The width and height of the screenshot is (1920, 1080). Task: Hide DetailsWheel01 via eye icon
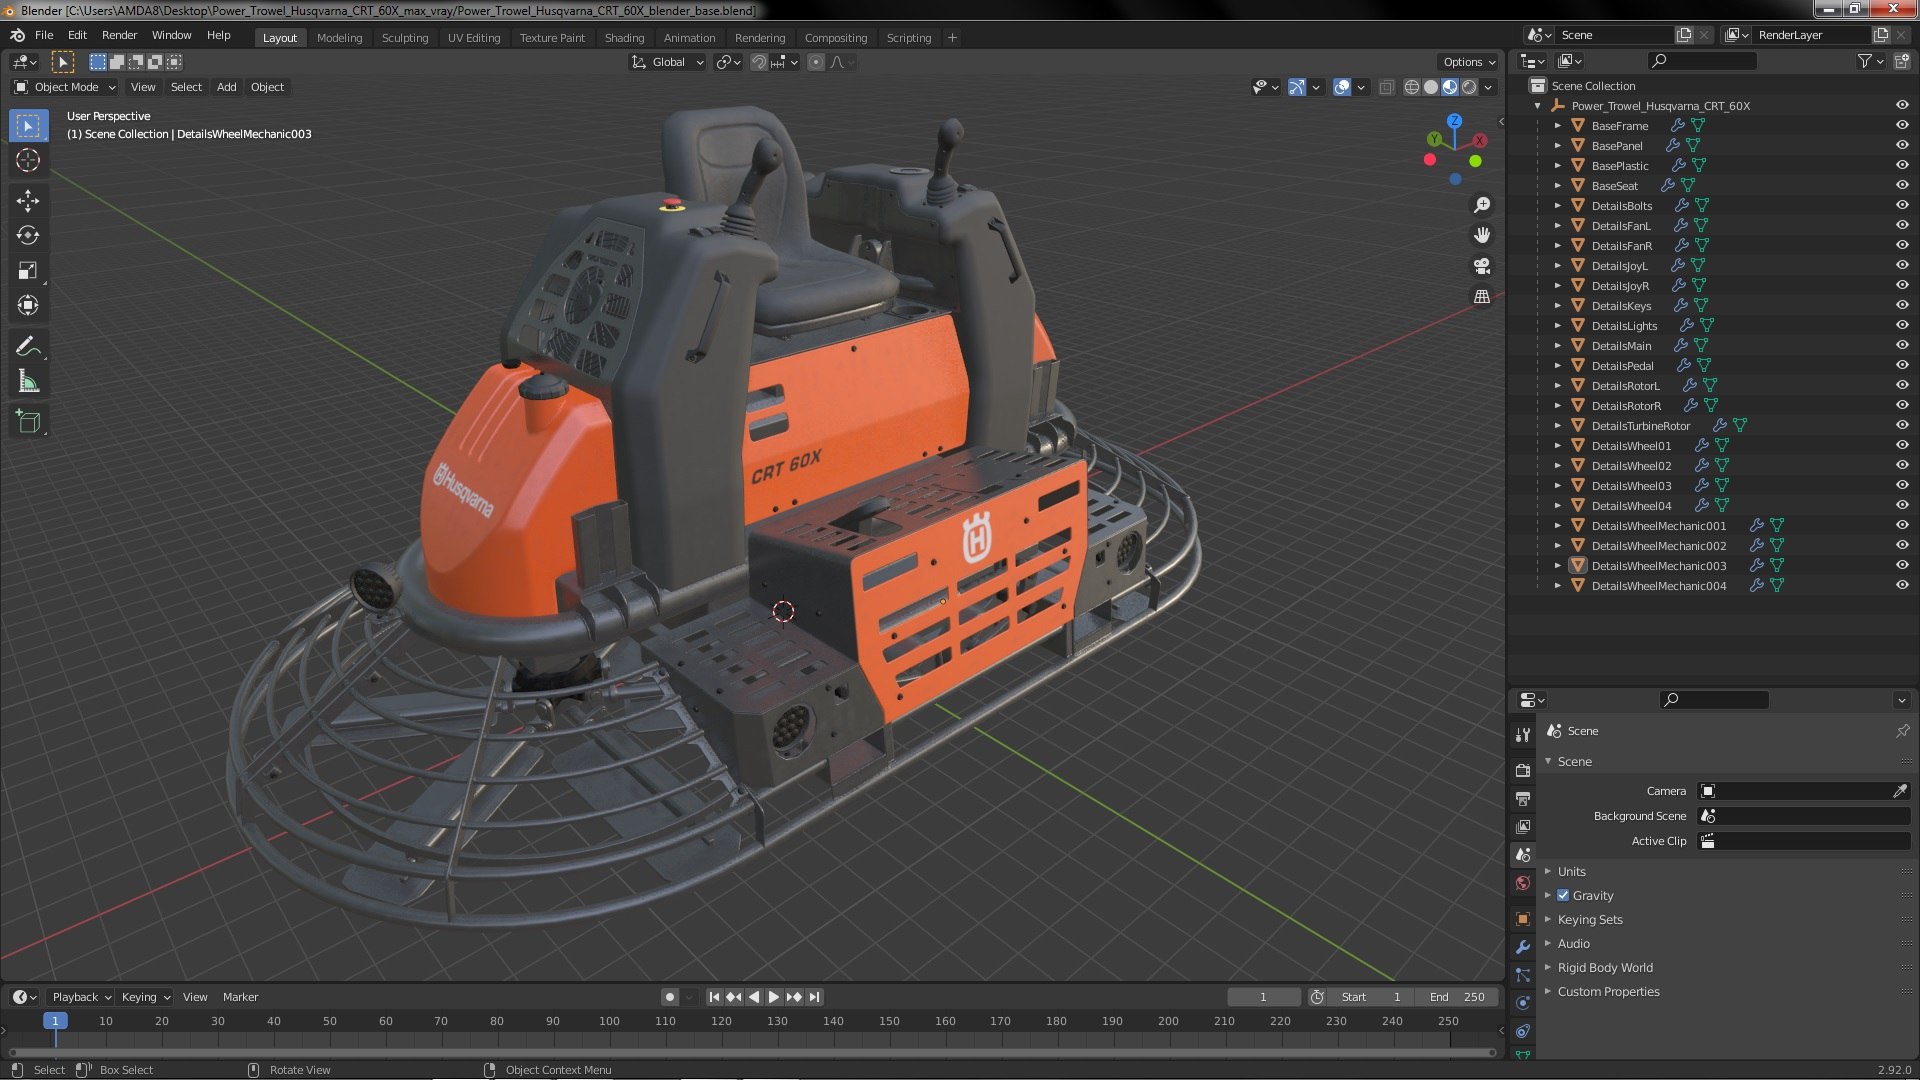pos(1902,445)
